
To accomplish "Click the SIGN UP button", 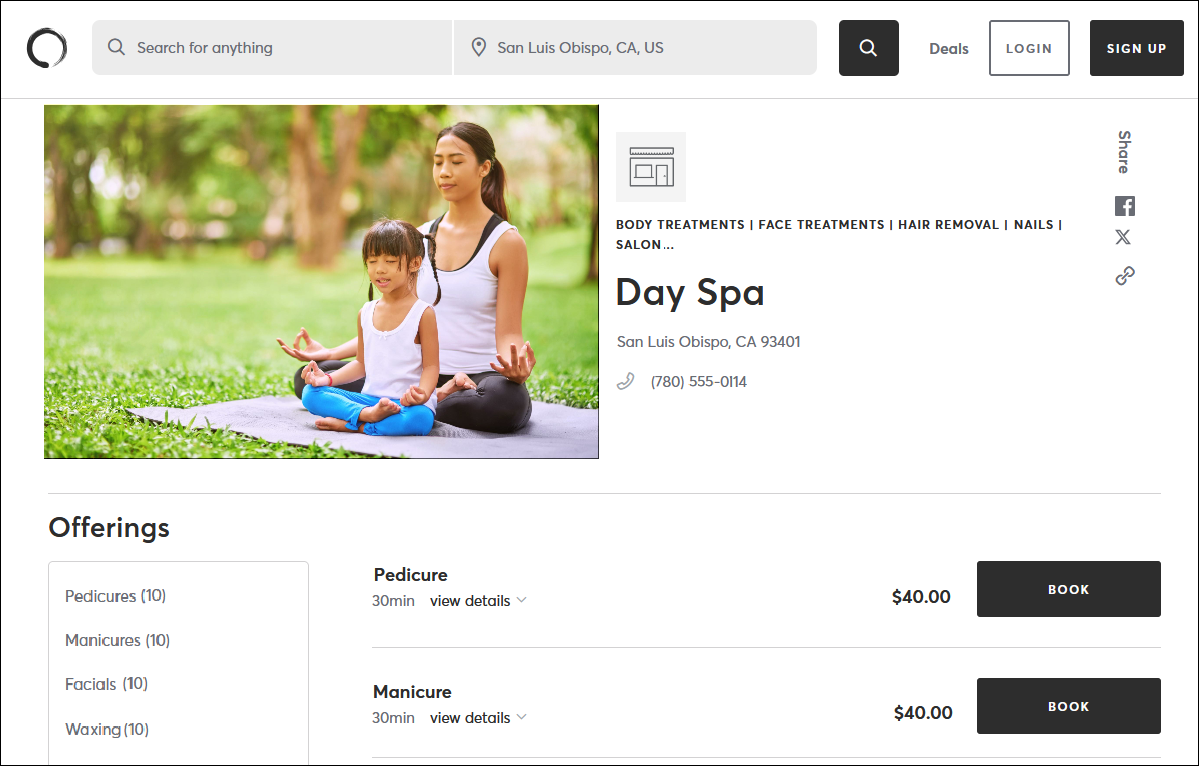I will pos(1136,47).
